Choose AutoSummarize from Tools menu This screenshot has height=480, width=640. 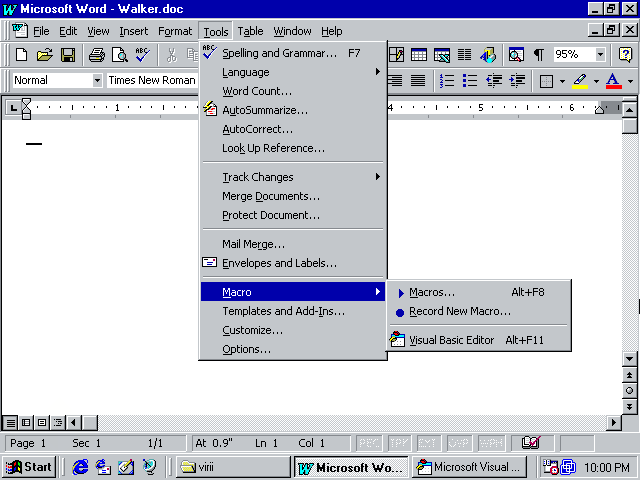point(293,110)
